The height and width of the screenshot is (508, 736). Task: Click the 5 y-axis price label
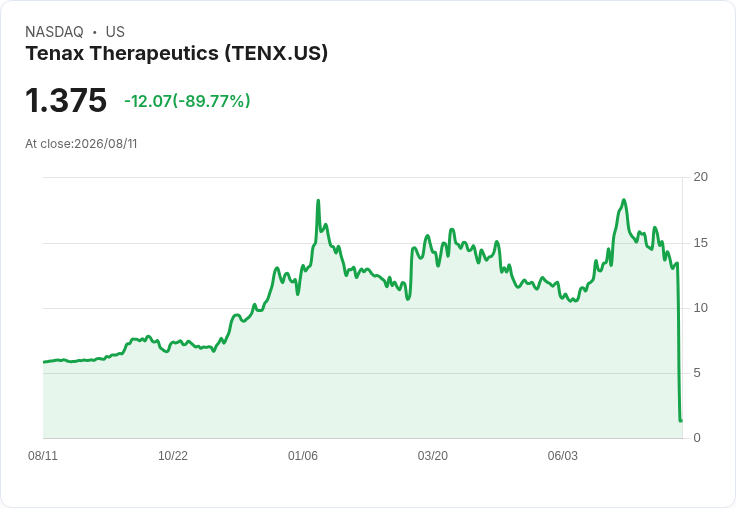tap(697, 373)
